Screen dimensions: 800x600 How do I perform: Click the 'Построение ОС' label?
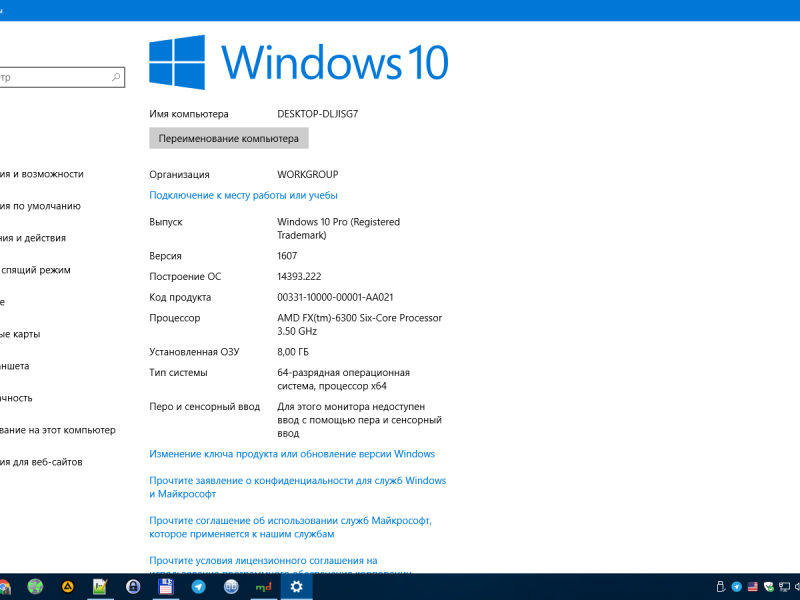(x=185, y=277)
